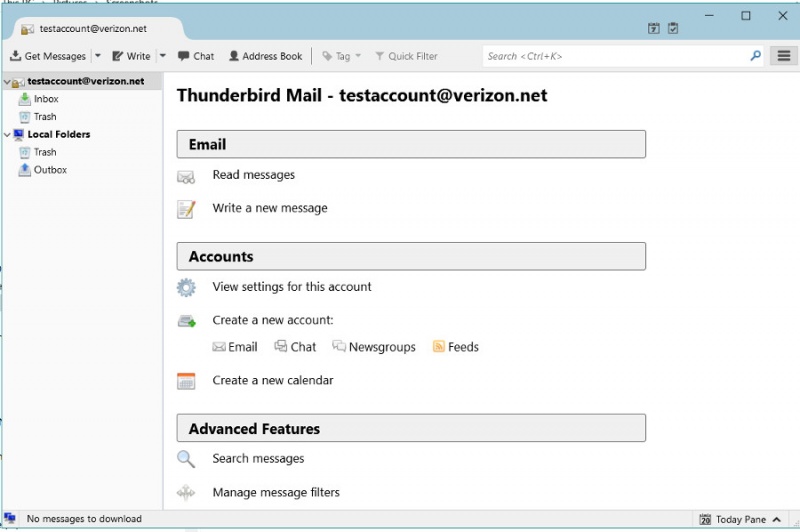This screenshot has height=532, width=800.
Task: Toggle Quick Filter
Action: tap(406, 56)
